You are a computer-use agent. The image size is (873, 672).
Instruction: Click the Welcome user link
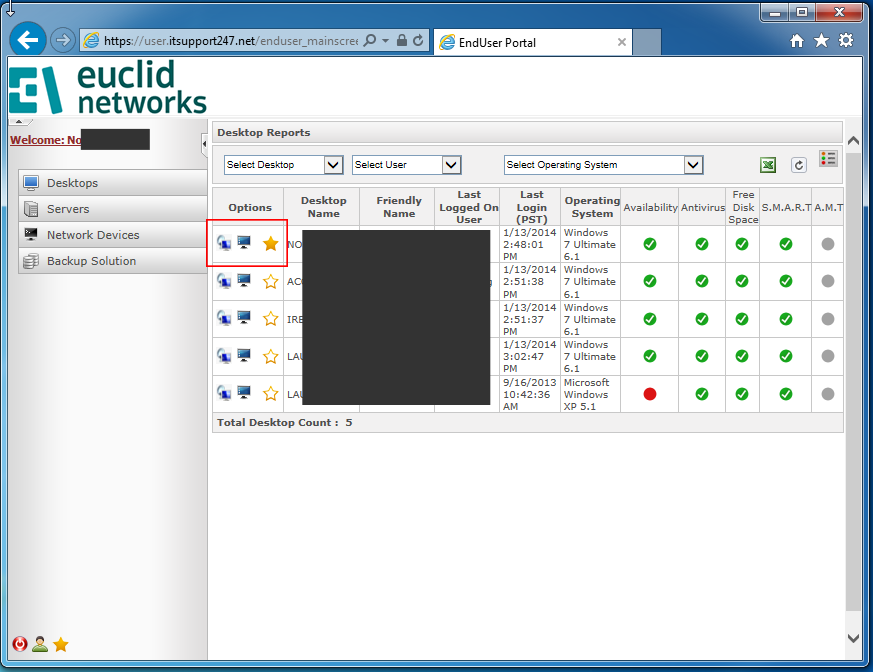pyautogui.click(x=46, y=140)
